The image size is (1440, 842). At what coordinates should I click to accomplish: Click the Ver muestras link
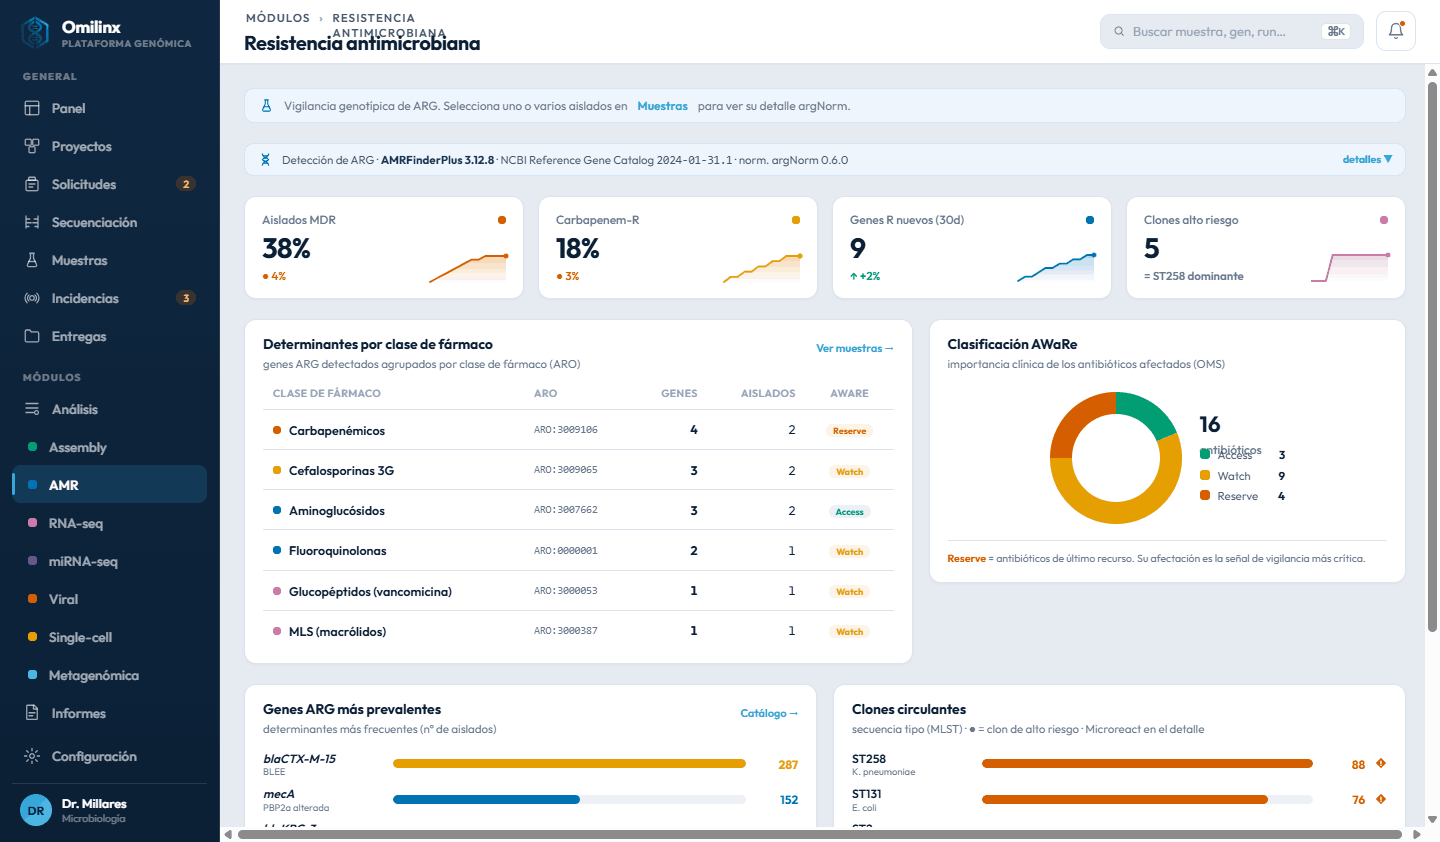[854, 348]
